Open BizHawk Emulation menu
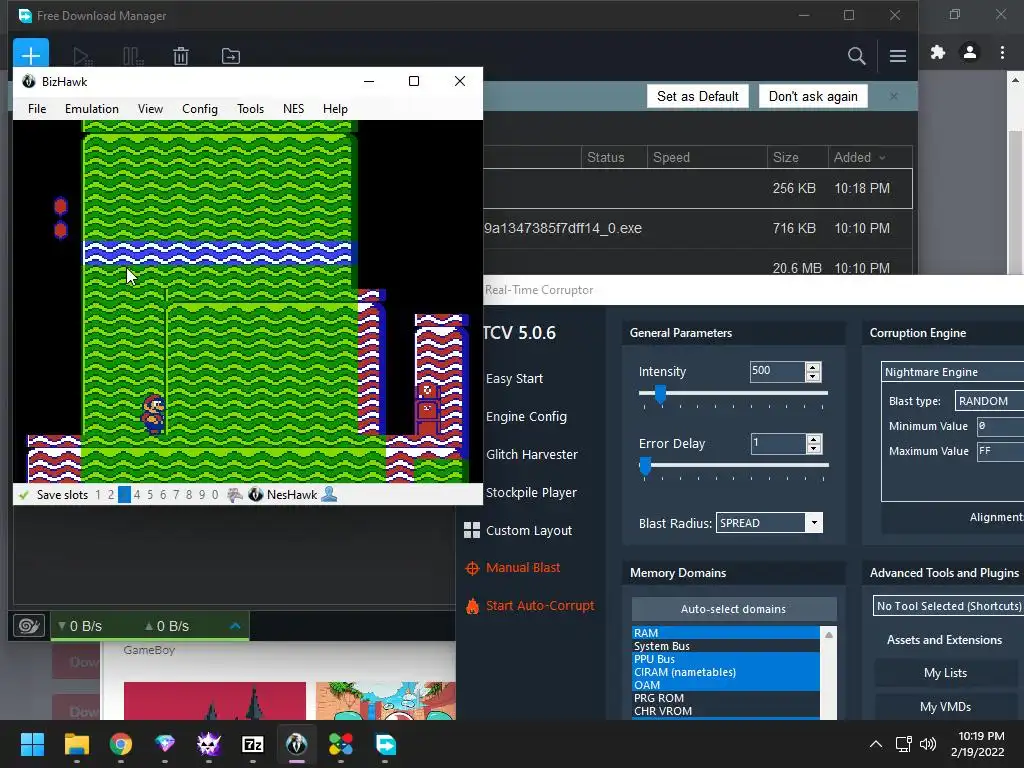Image resolution: width=1024 pixels, height=768 pixels. tap(91, 109)
